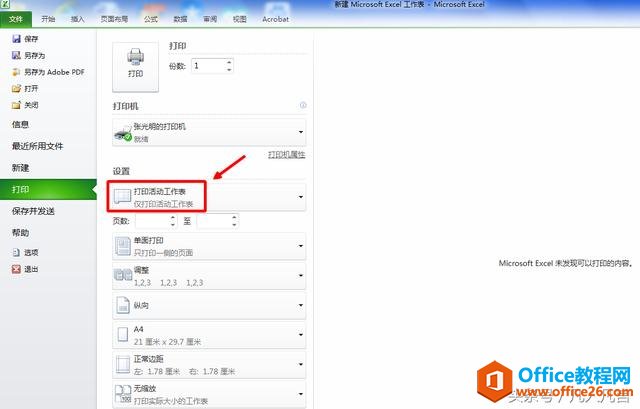
Task: Decrease copies with the down arrow
Action: (229, 69)
